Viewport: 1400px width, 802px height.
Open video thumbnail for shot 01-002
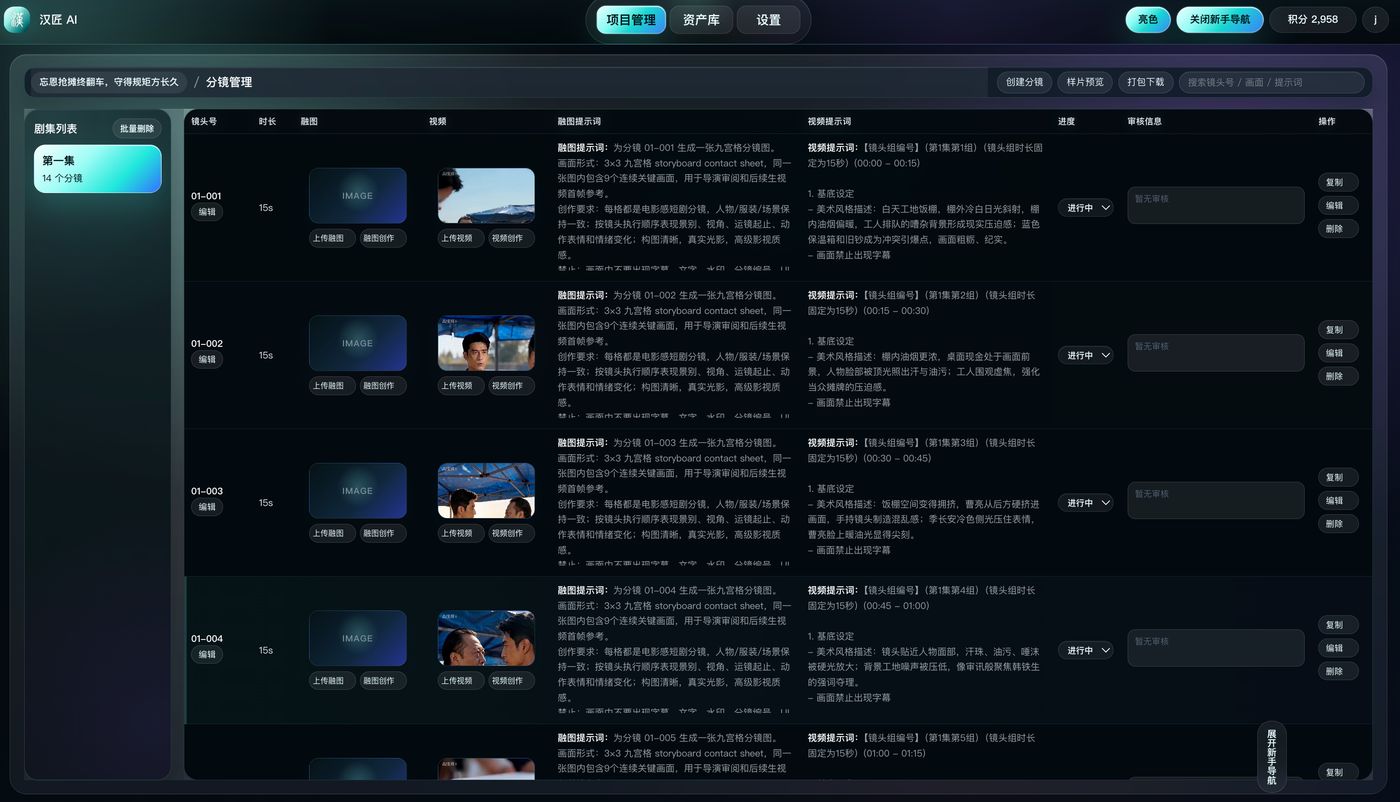486,343
